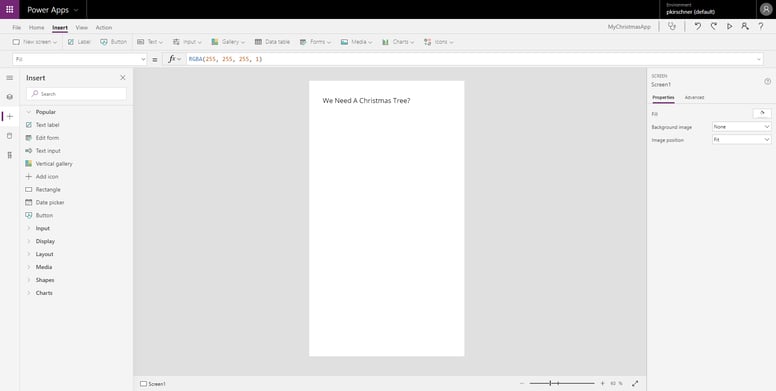The height and width of the screenshot is (391, 776).
Task: Open the Background image dropdown
Action: point(741,127)
